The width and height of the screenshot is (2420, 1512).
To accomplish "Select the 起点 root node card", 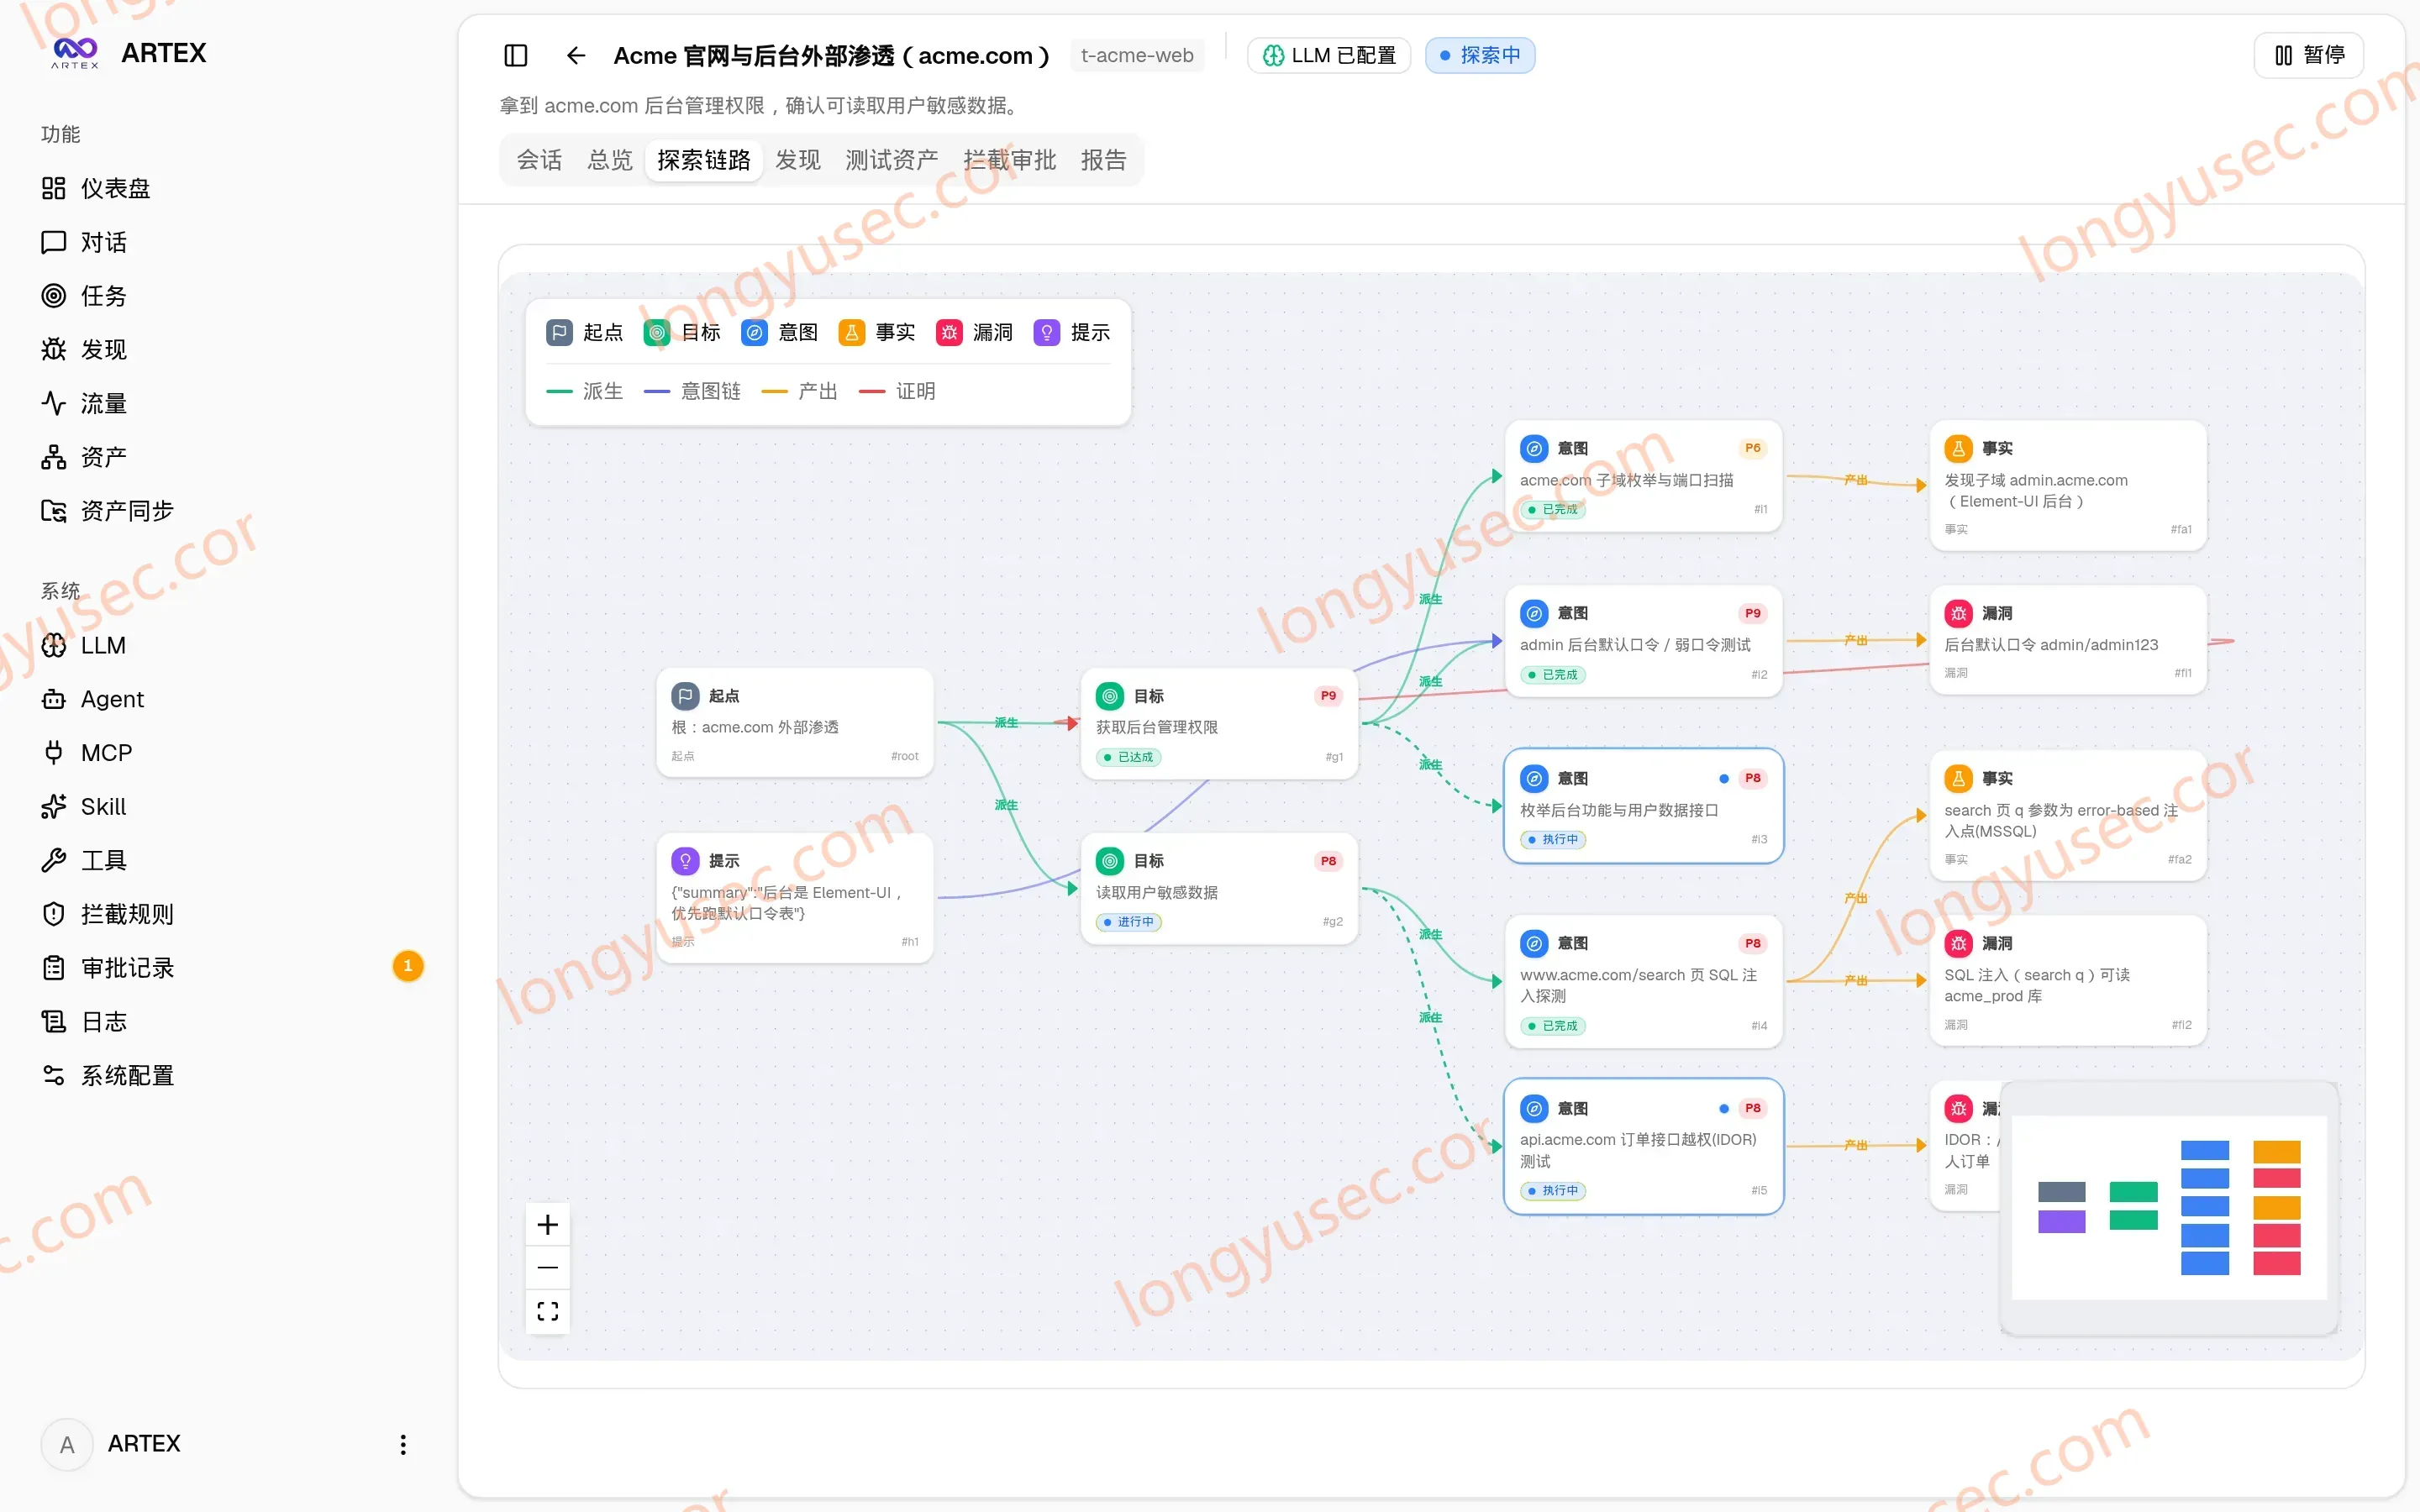I will pyautogui.click(x=795, y=722).
